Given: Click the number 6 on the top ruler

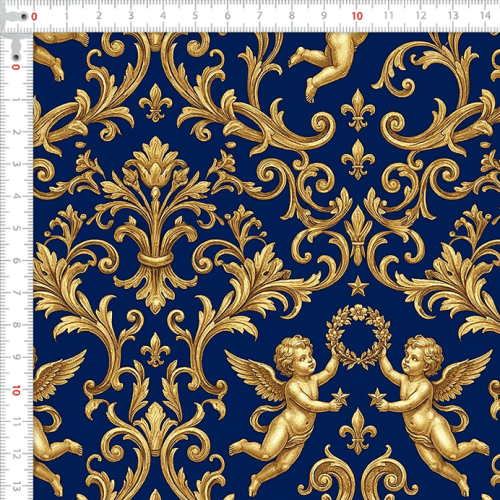Looking at the screenshot, I should pyautogui.click(x=227, y=16).
